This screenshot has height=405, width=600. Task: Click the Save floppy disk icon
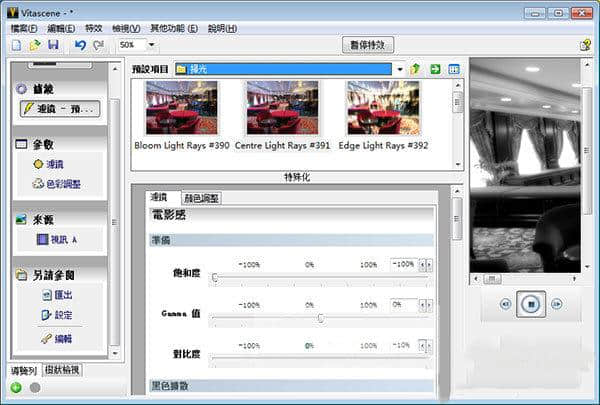(52, 46)
